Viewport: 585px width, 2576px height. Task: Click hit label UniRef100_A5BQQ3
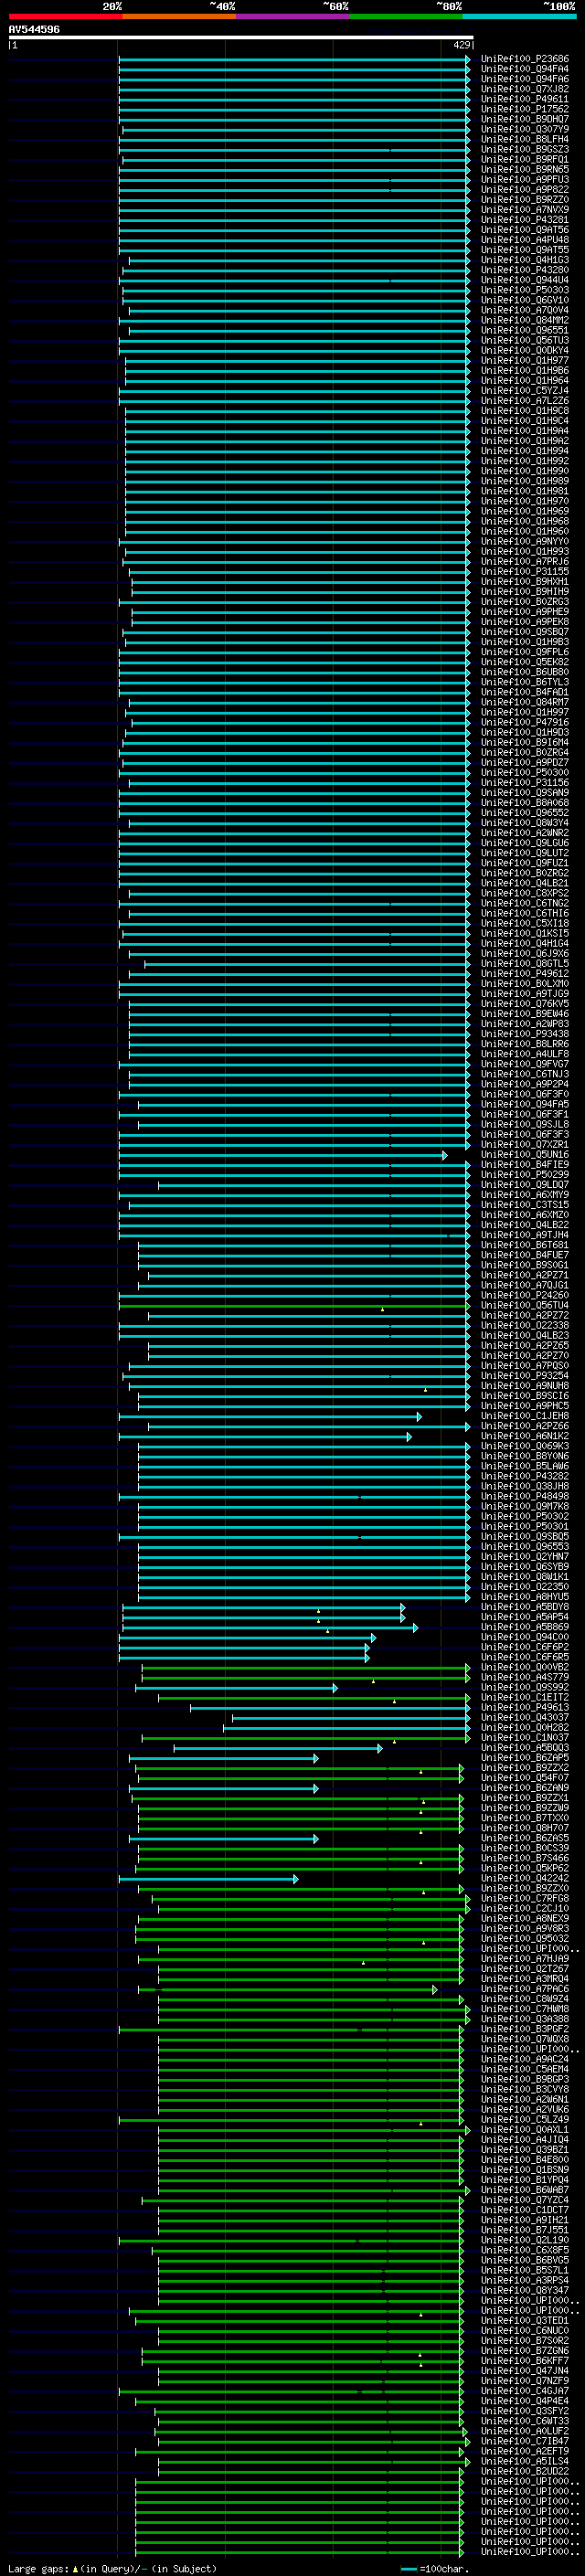tap(525, 1748)
